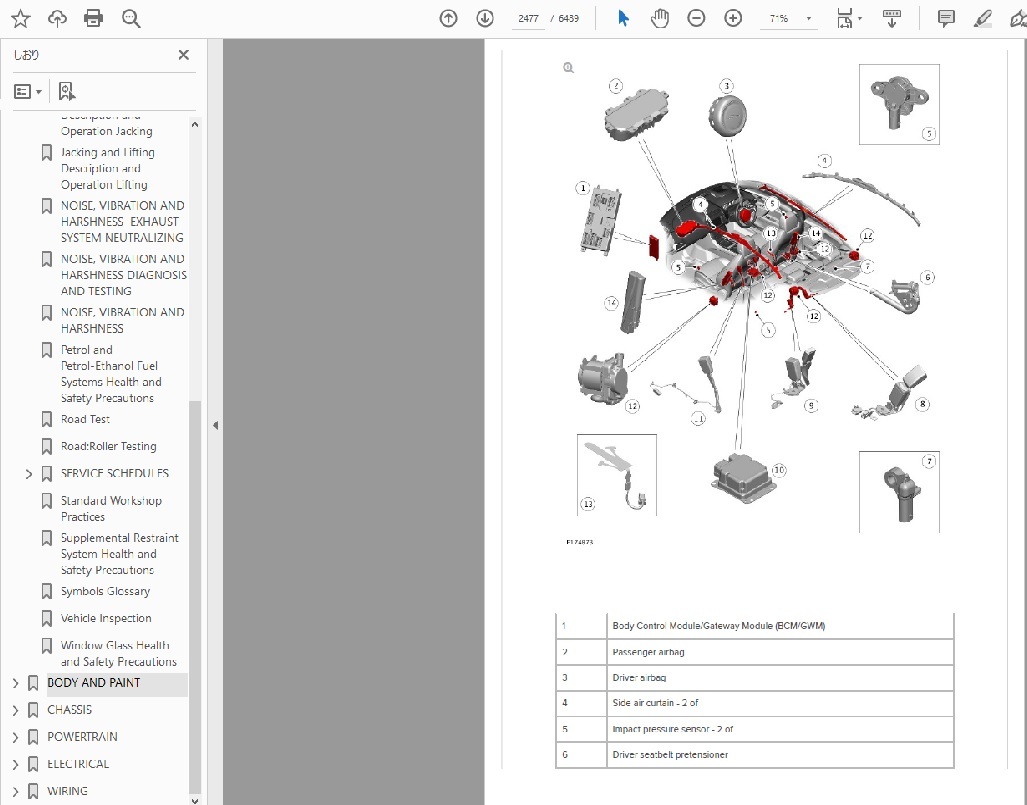1027x805 pixels.
Task: Open the Road Test bookmark
Action: pos(85,419)
